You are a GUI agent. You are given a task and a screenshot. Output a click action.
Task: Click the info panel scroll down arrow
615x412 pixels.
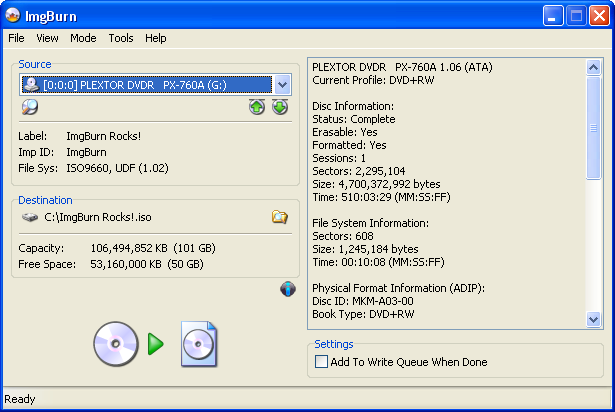pos(593,319)
